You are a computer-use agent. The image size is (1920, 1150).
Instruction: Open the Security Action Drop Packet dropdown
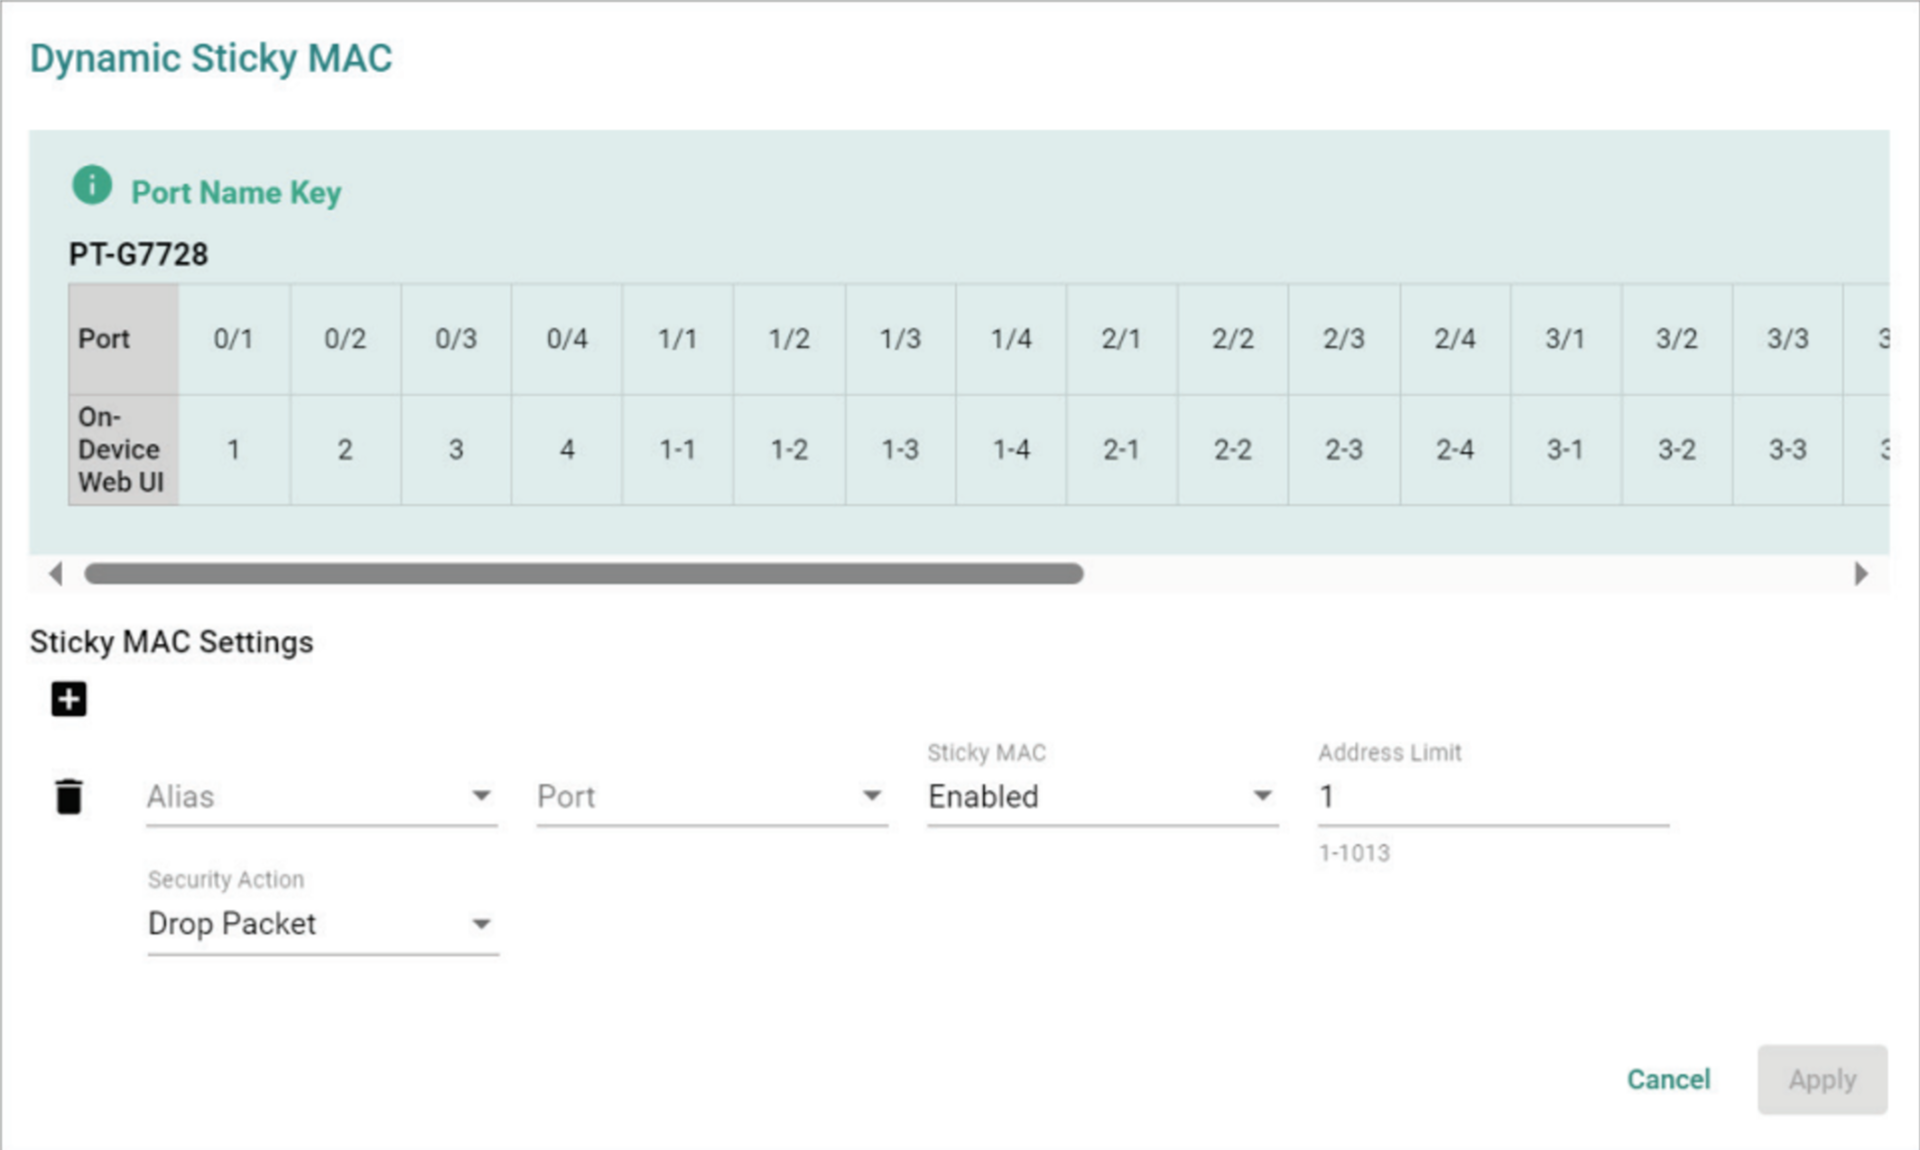[323, 923]
